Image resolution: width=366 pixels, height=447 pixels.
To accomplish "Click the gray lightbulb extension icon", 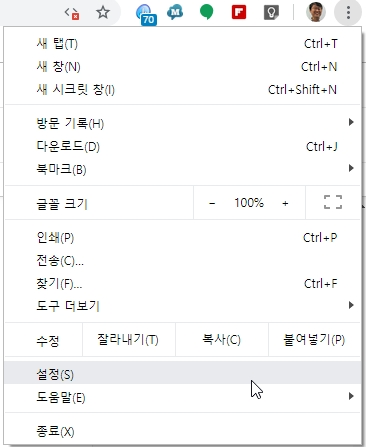I will [271, 13].
